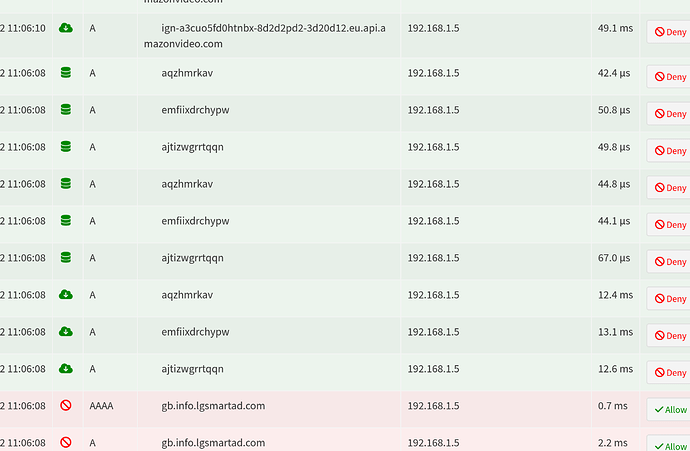Click the cache icon for the 50.8 µs emfiixdrchypw query
Screen dimensions: 690x451
pos(66,110)
